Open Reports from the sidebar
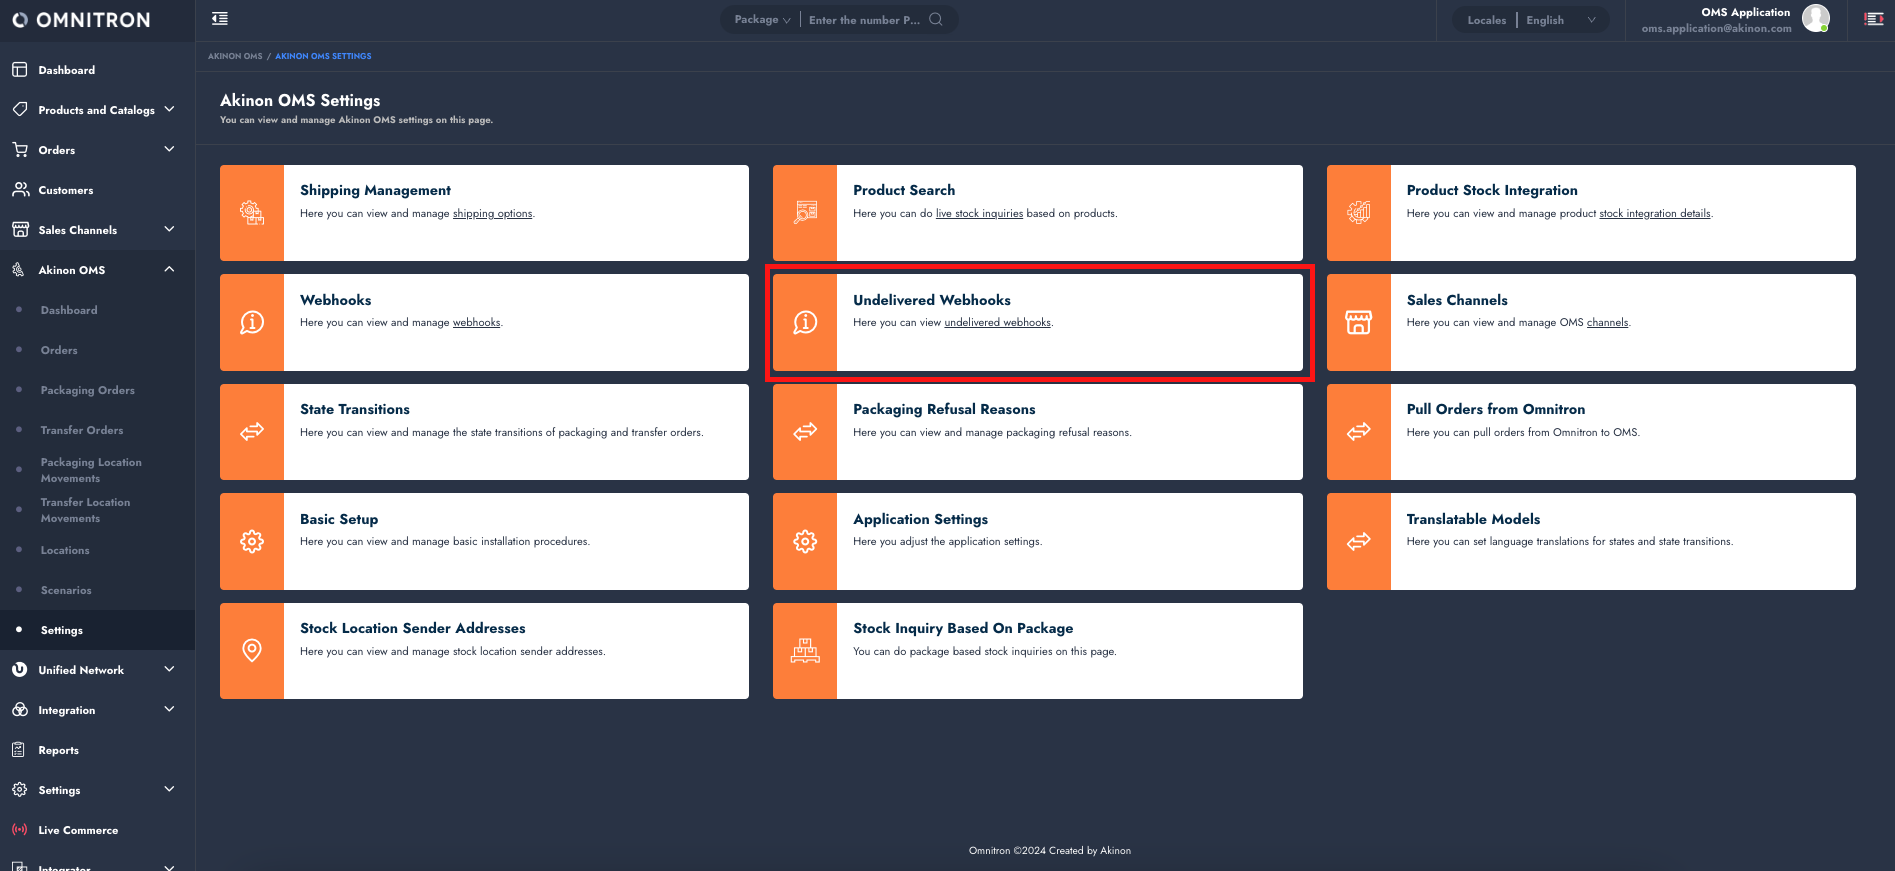 click(x=58, y=750)
